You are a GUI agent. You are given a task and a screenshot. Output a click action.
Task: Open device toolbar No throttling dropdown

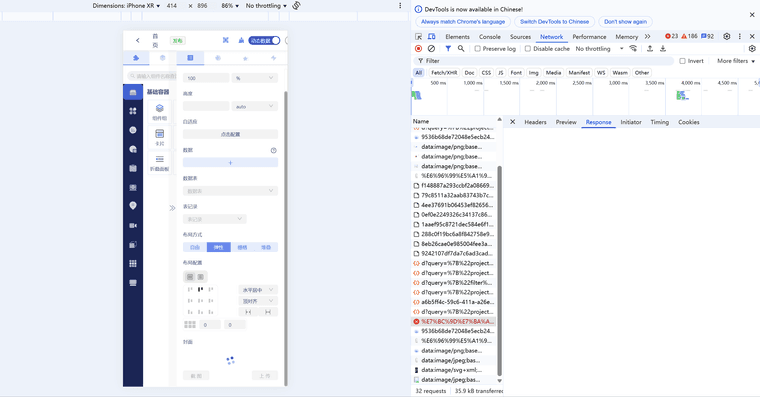(x=266, y=5)
